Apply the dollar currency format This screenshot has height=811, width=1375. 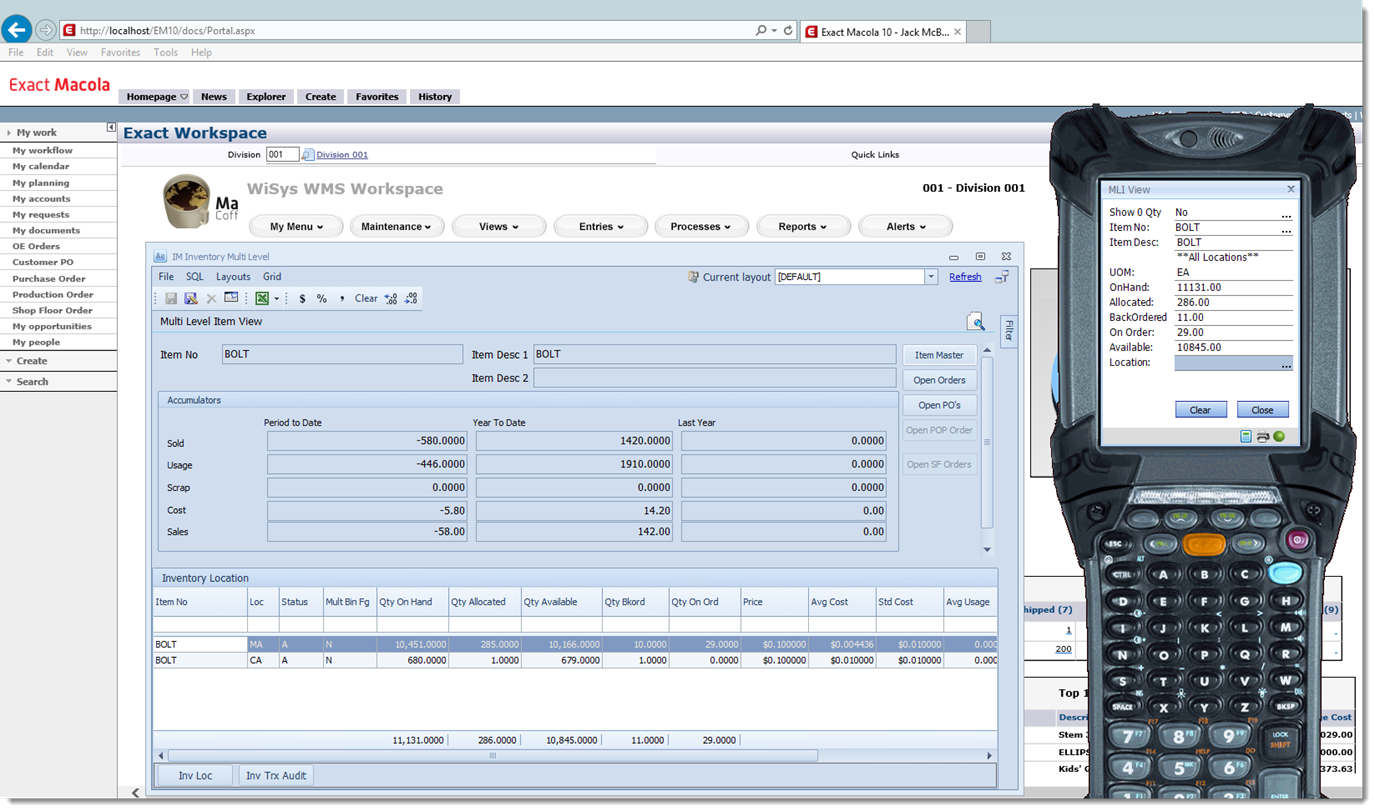click(303, 298)
